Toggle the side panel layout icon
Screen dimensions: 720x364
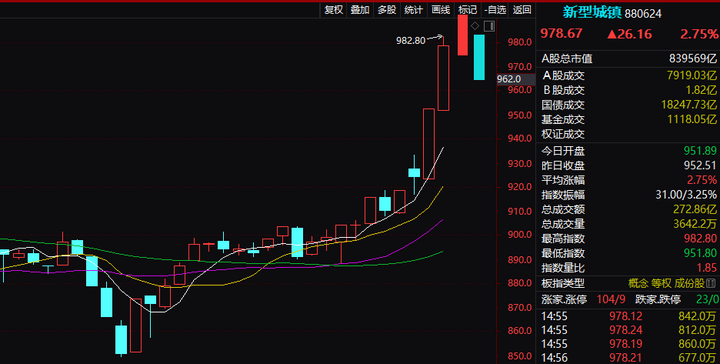pos(489,26)
